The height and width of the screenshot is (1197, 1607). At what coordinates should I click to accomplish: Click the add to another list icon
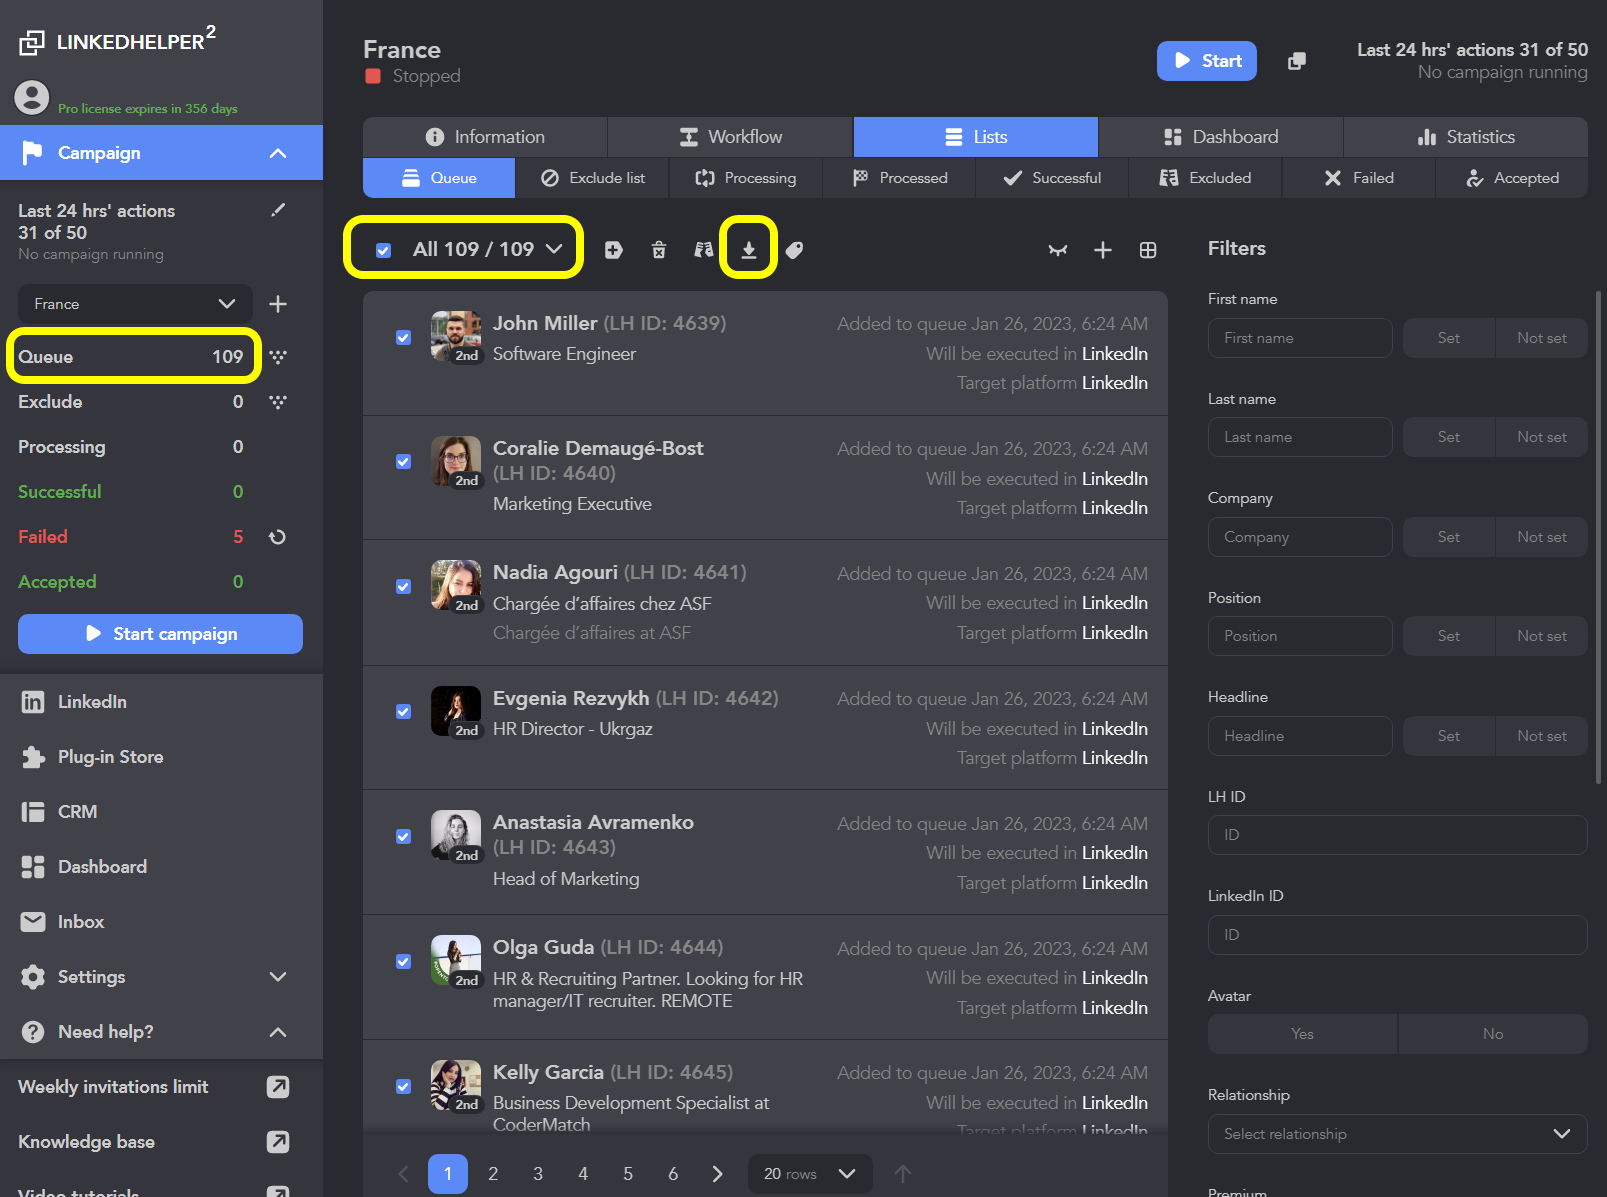tap(613, 250)
